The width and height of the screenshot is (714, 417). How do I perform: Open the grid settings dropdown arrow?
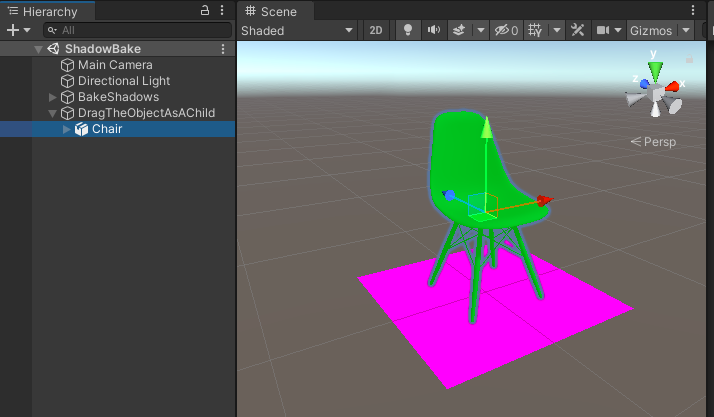pos(556,31)
